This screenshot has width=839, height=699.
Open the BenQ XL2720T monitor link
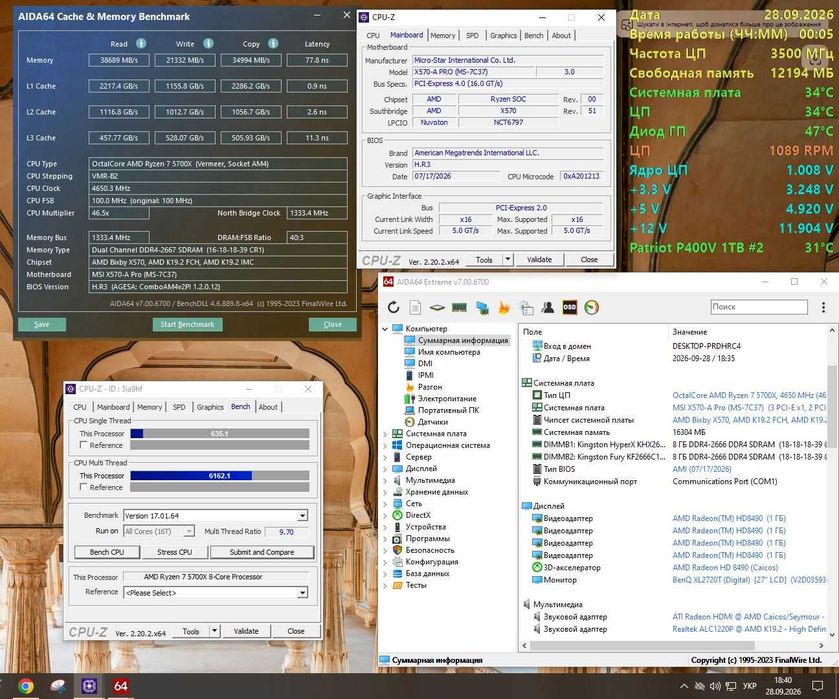coord(750,580)
